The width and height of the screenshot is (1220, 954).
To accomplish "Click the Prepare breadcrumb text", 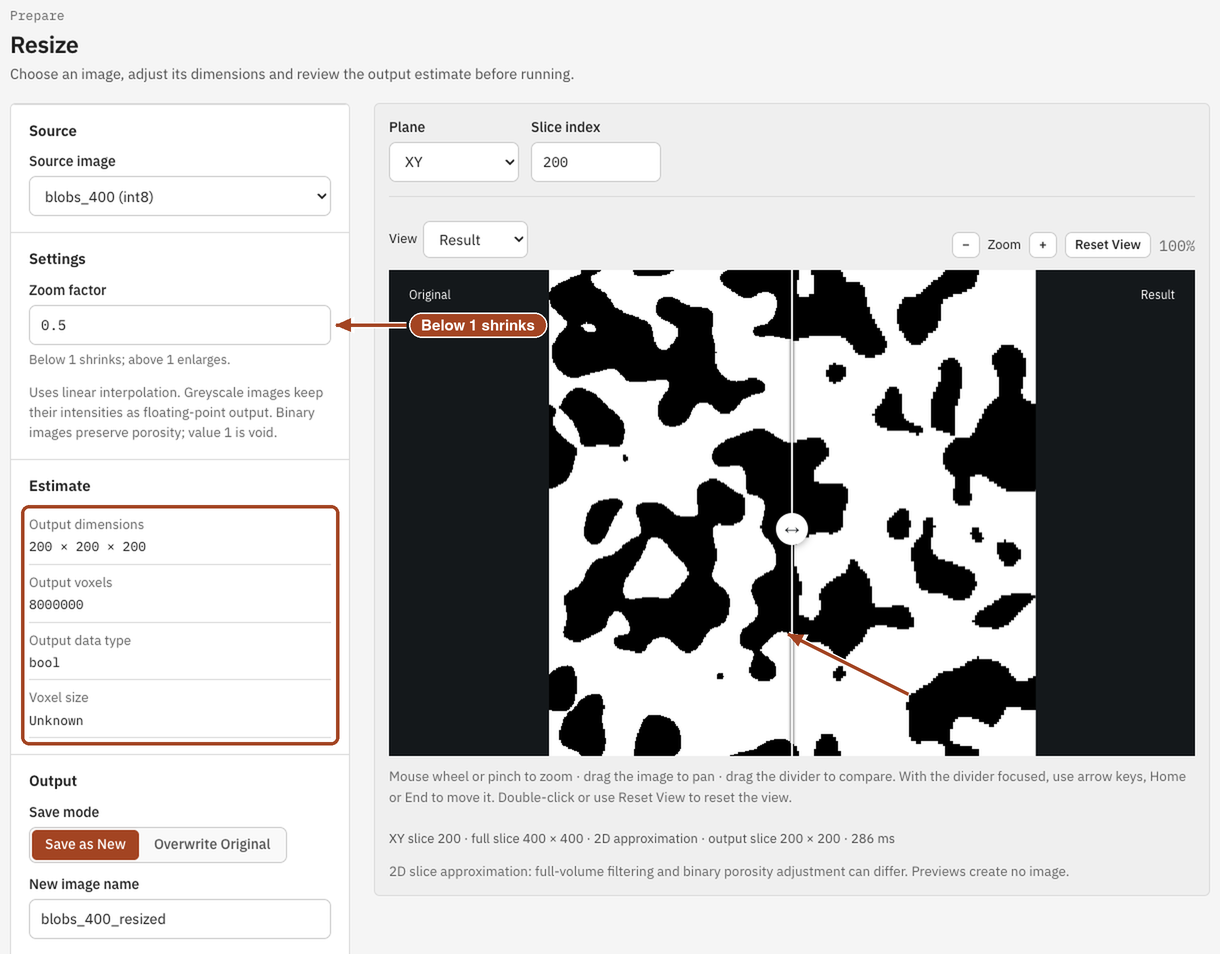I will 37,16.
